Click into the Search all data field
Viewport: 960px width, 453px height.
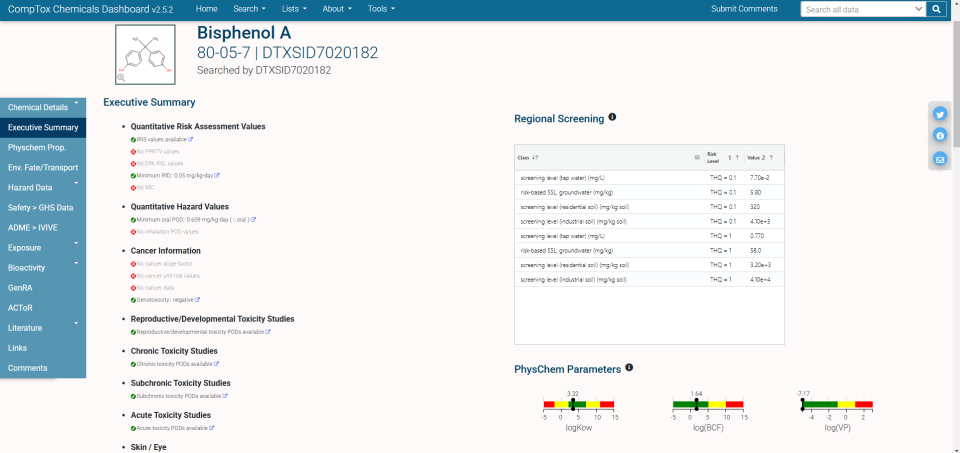(x=856, y=9)
